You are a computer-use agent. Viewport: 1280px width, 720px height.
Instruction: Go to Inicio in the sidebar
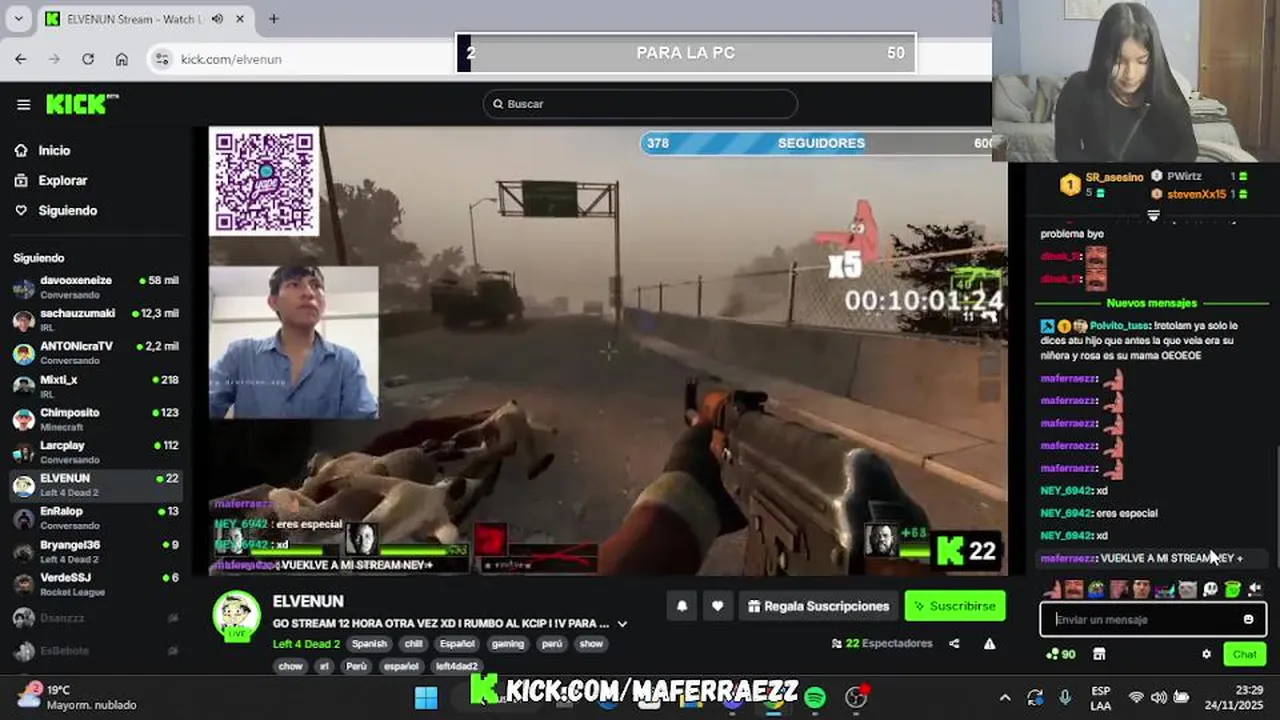54,150
